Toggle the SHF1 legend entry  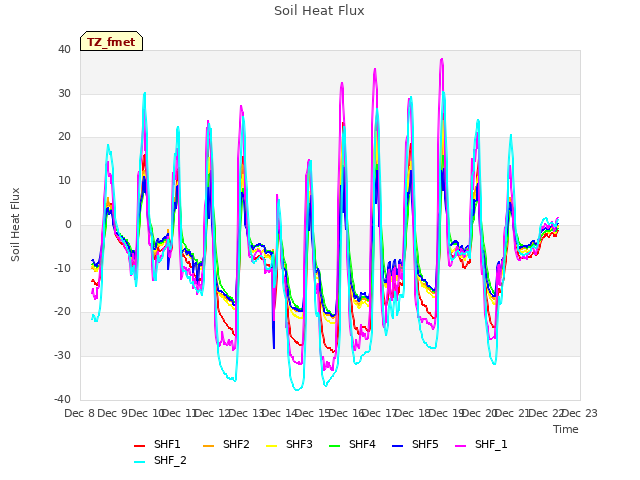click(x=157, y=444)
